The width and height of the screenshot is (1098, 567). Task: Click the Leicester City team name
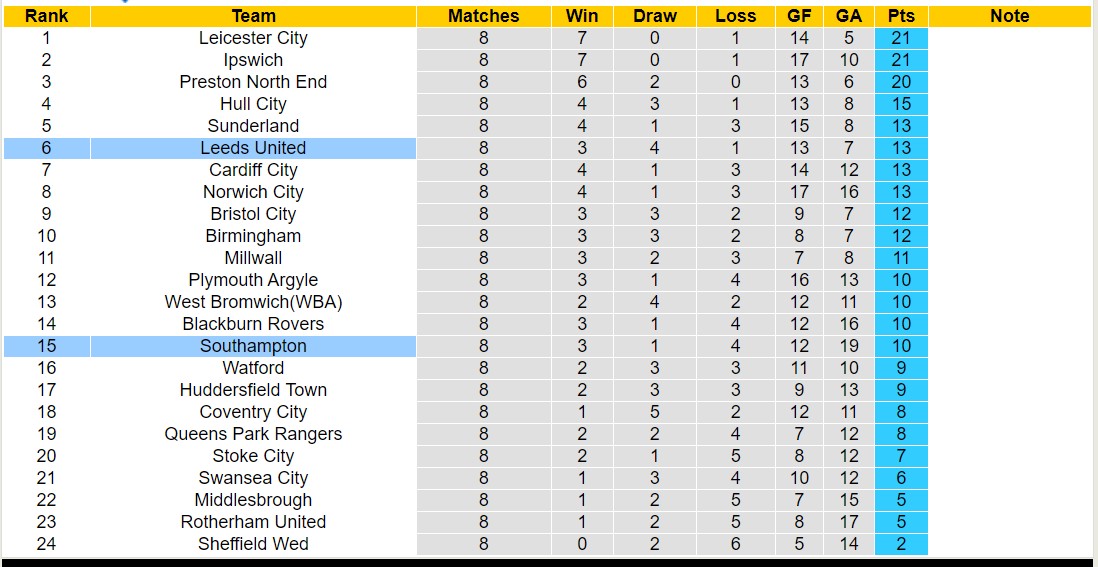tap(253, 38)
